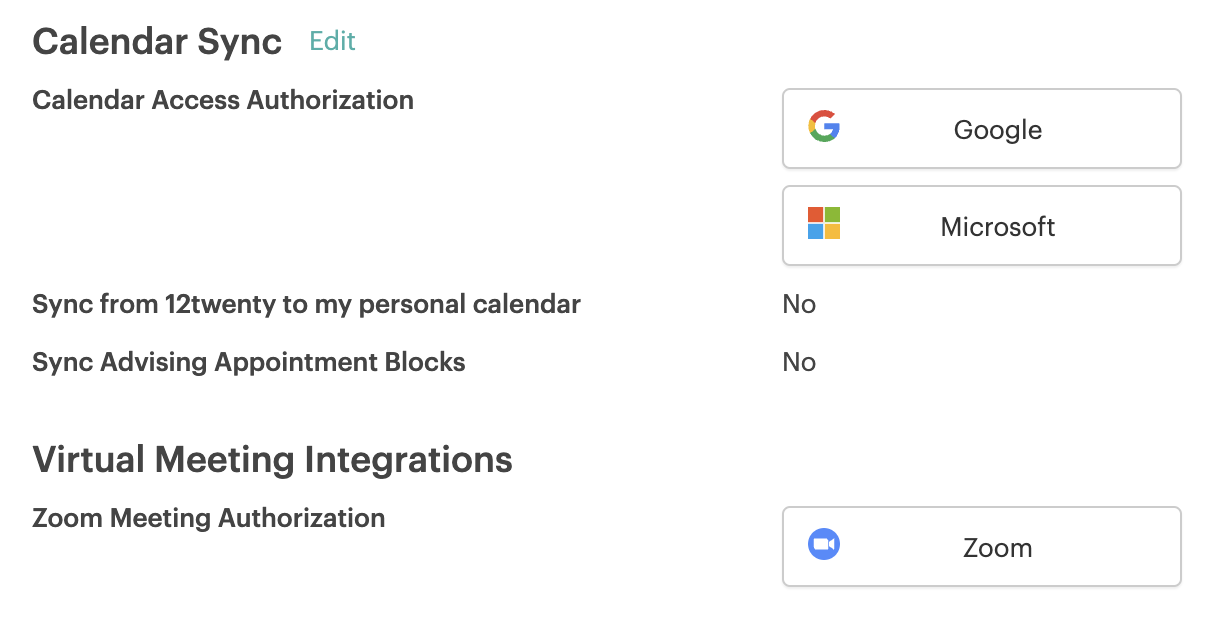Select the Calendar Sync heading
Viewport: 1220px width, 628px height.
coord(157,42)
